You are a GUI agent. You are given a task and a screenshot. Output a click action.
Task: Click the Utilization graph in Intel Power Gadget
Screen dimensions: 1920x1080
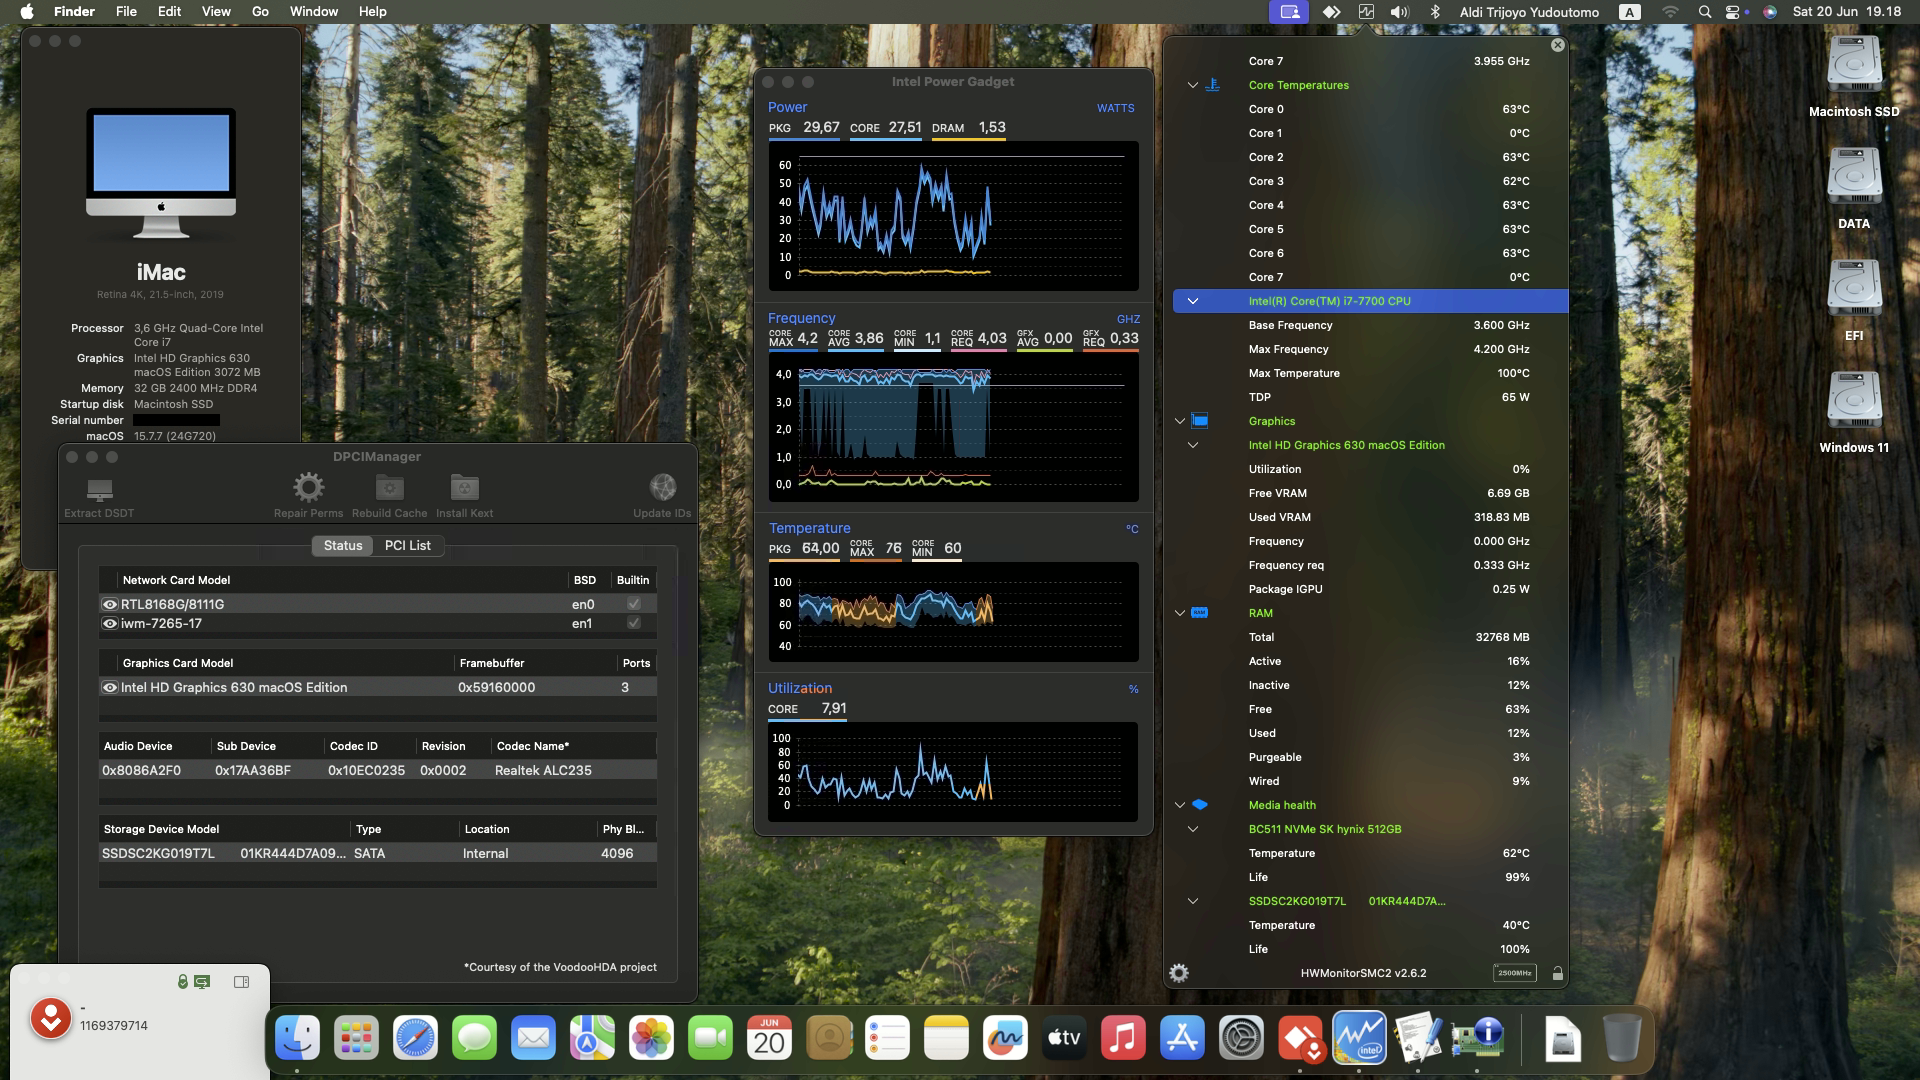pyautogui.click(x=953, y=772)
